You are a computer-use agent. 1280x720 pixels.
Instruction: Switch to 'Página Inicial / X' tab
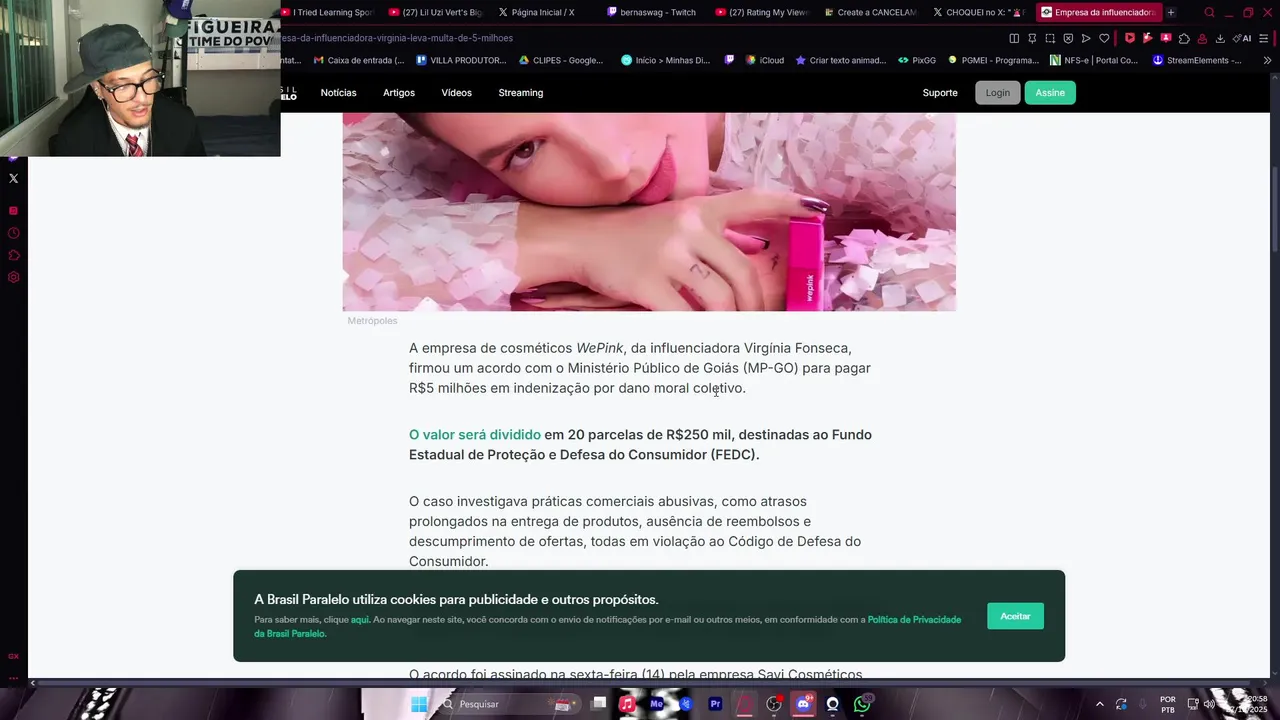537,12
